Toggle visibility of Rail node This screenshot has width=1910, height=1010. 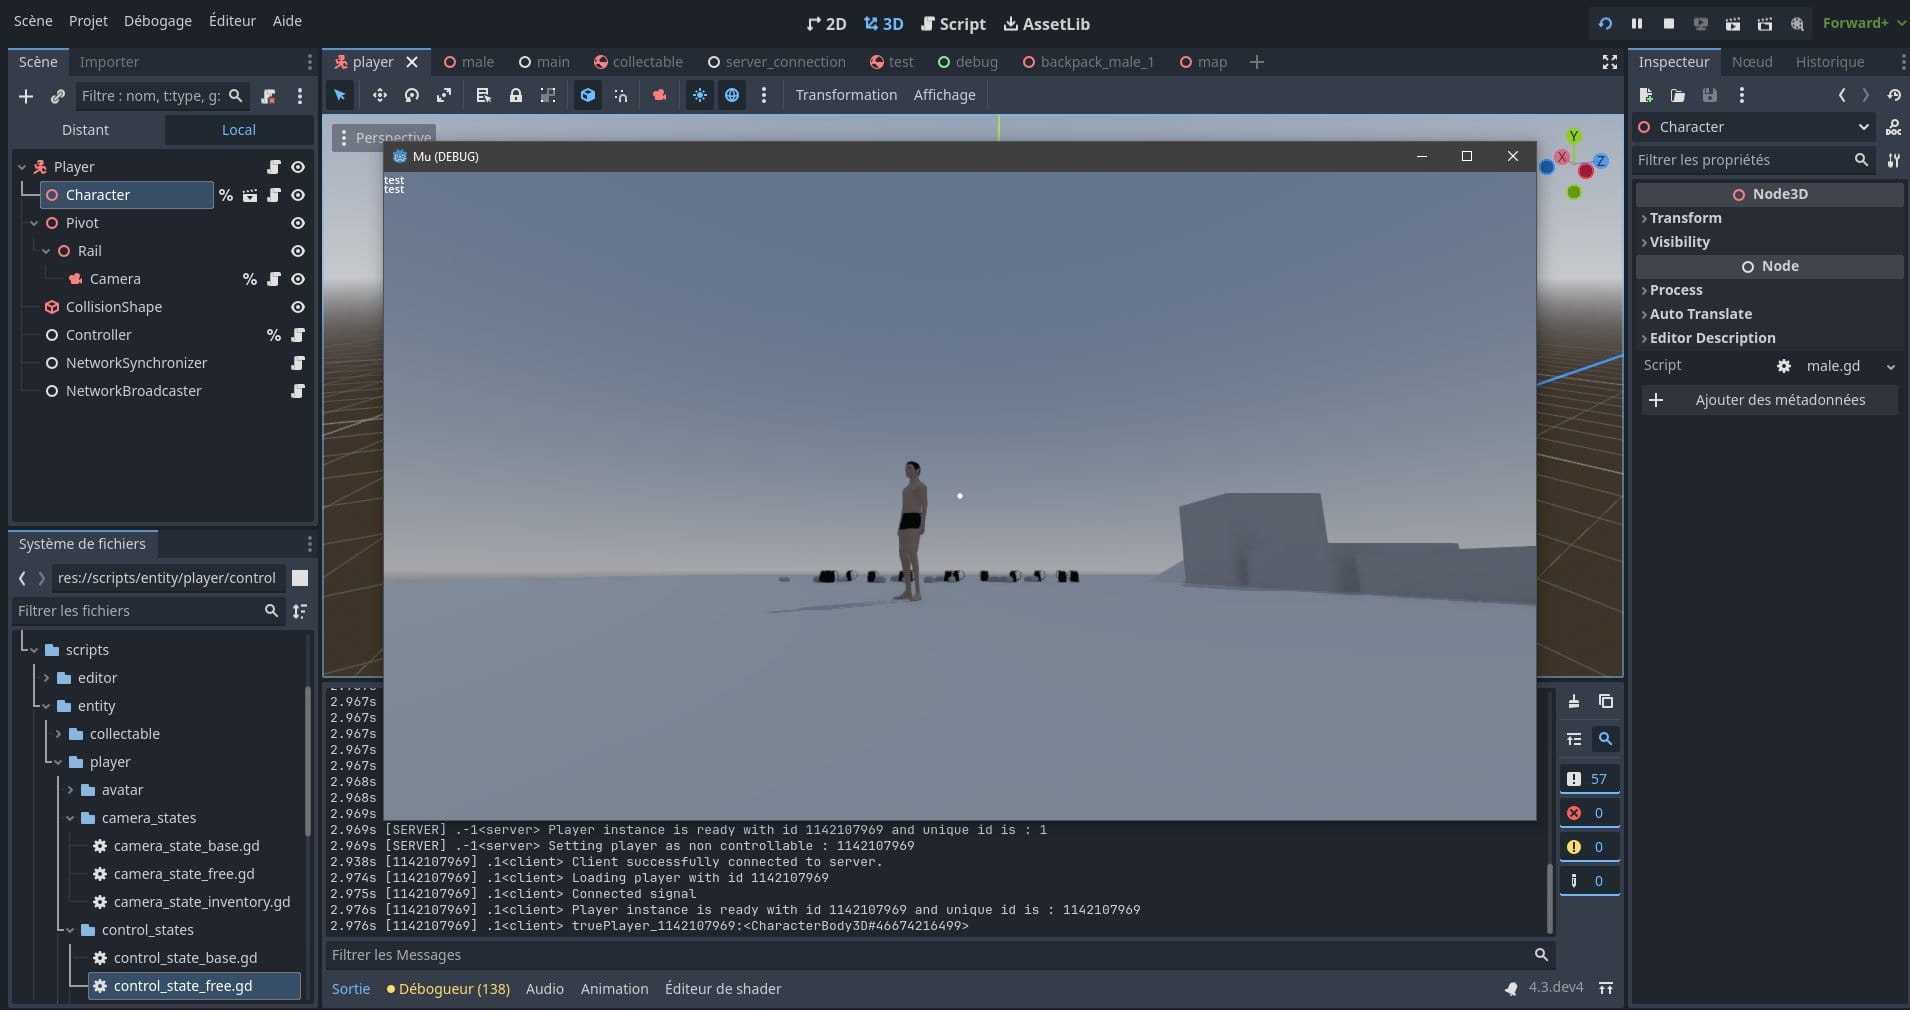[298, 251]
